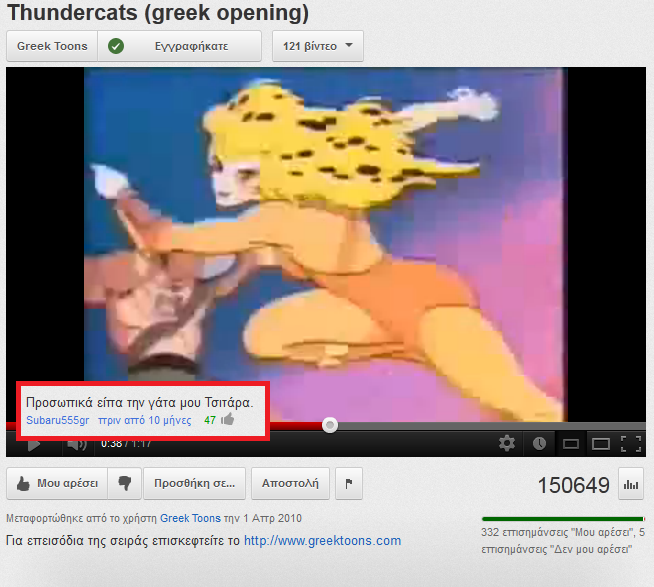Expand the 121 βίντεο dropdown
This screenshot has width=654, height=587.
coord(318,46)
